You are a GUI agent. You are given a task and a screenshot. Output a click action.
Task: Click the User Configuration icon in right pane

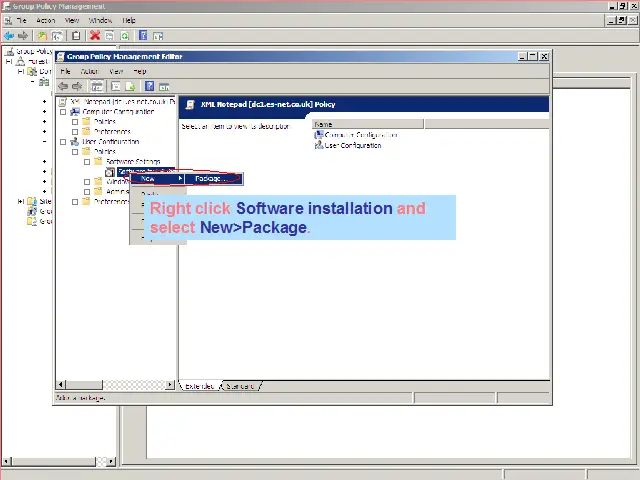coord(319,145)
